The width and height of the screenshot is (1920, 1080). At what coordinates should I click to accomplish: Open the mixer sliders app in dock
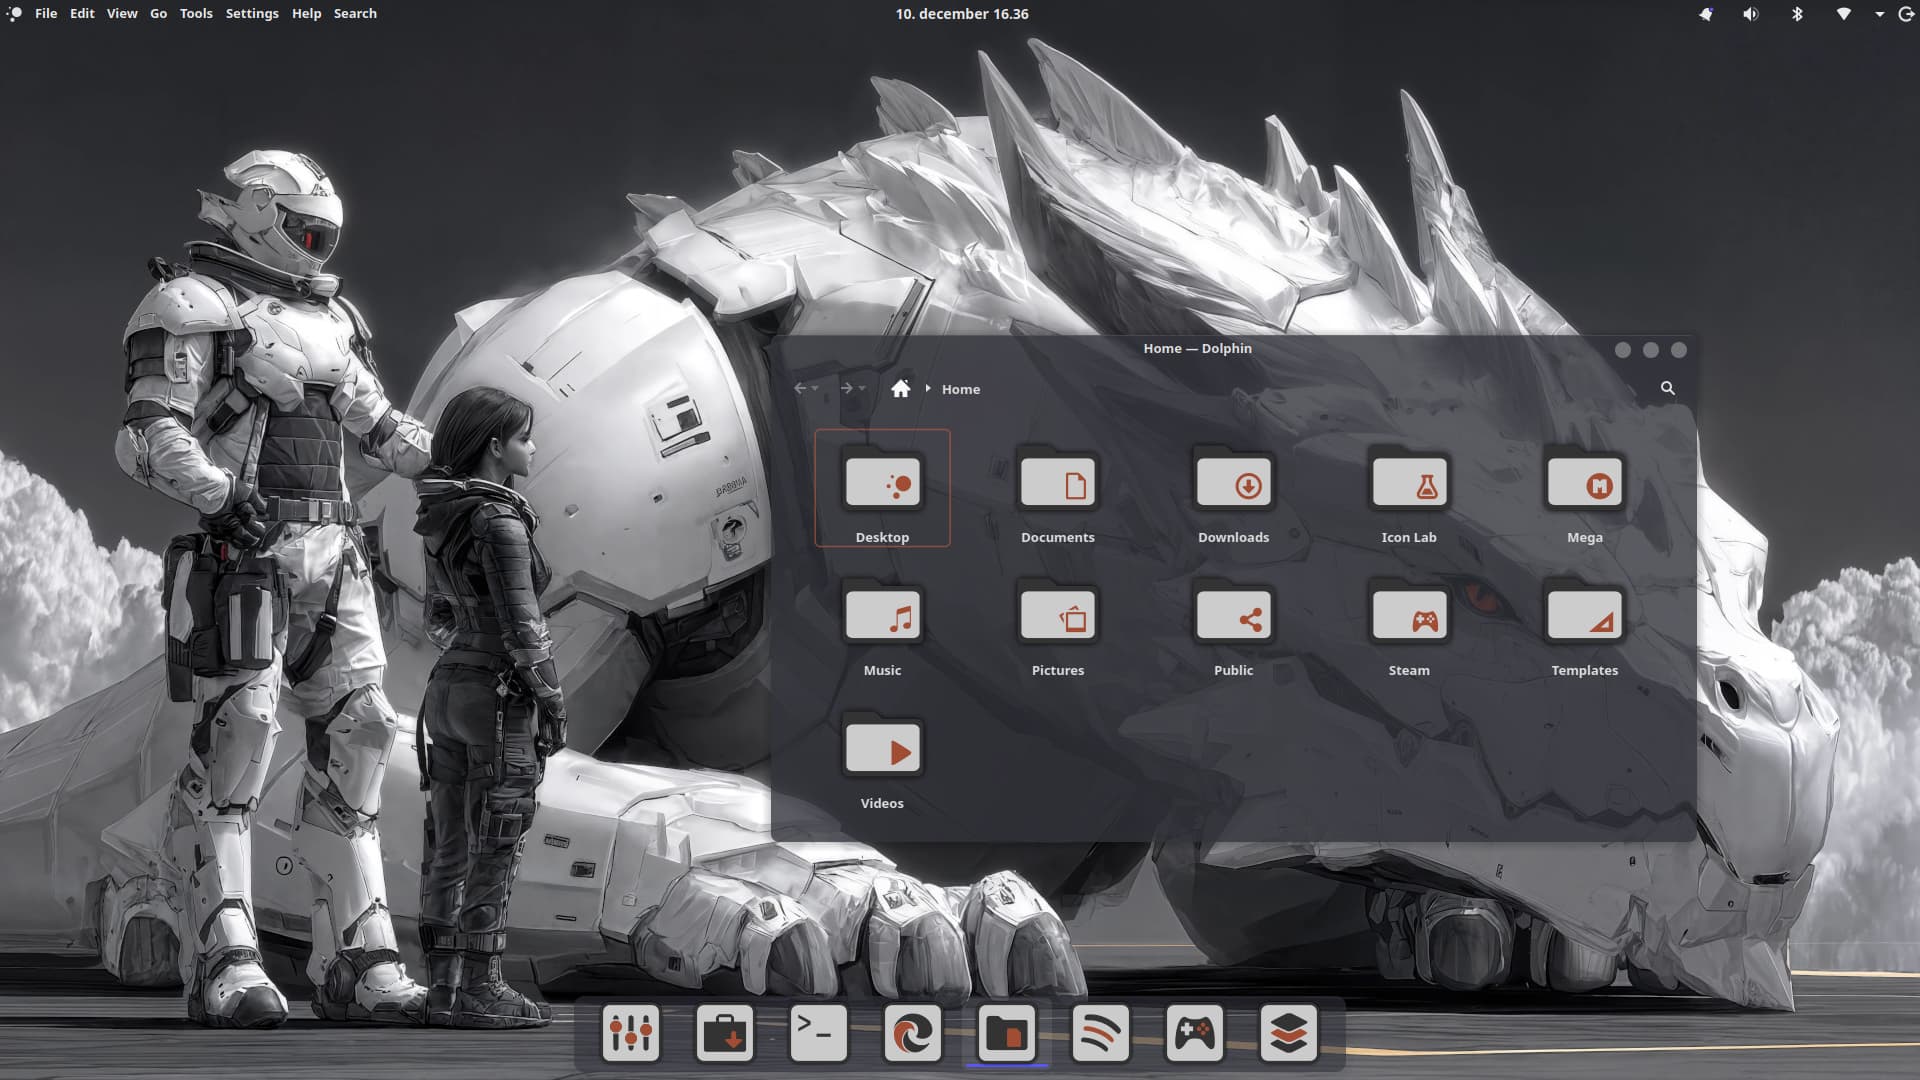(631, 1033)
